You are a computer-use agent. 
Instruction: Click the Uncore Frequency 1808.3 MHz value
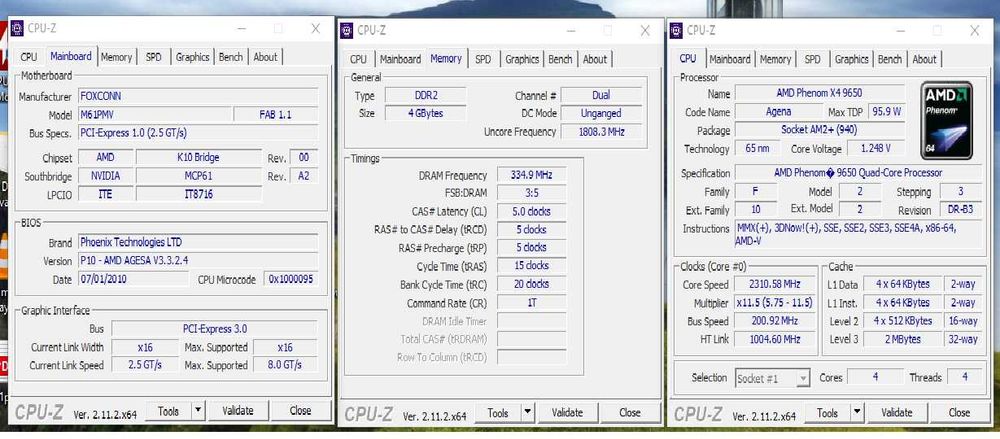tap(601, 132)
